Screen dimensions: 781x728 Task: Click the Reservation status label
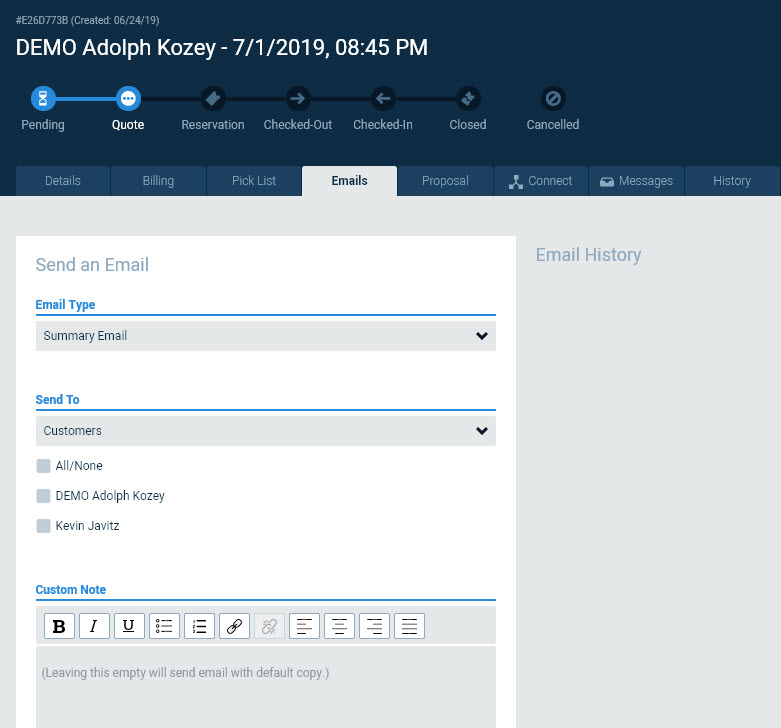[213, 124]
